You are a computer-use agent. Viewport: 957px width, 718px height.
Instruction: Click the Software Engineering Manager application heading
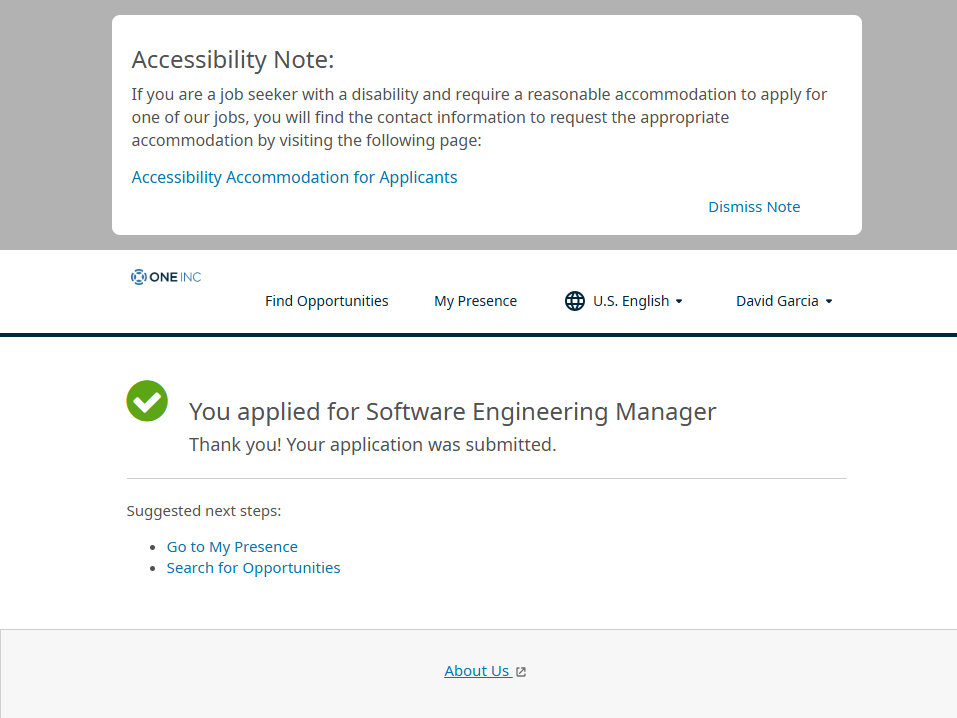click(452, 411)
